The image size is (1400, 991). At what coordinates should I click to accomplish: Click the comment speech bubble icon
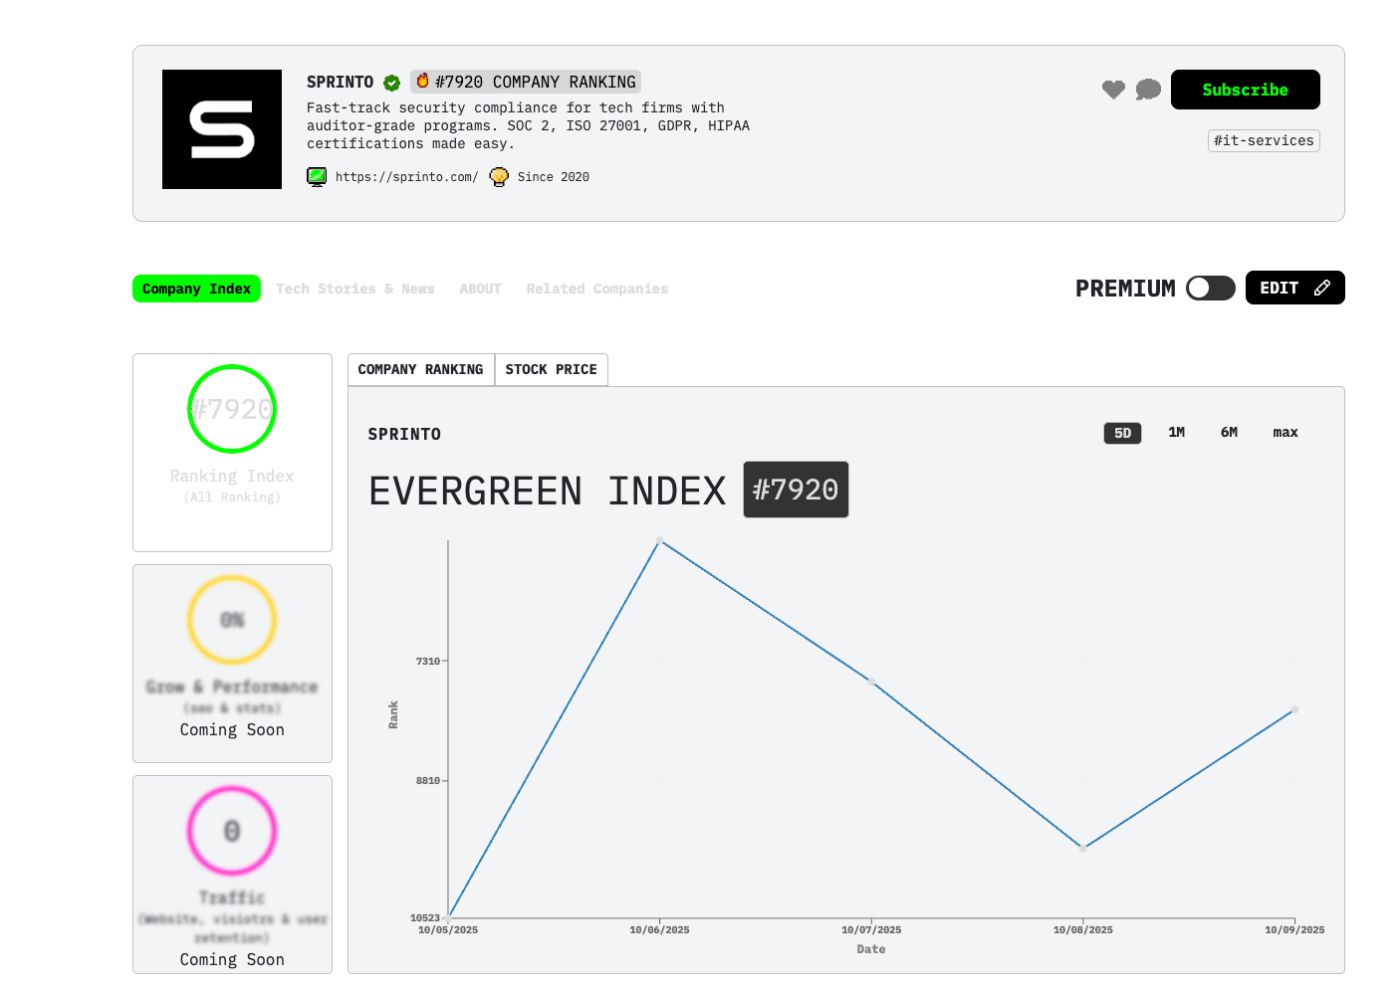coord(1148,90)
